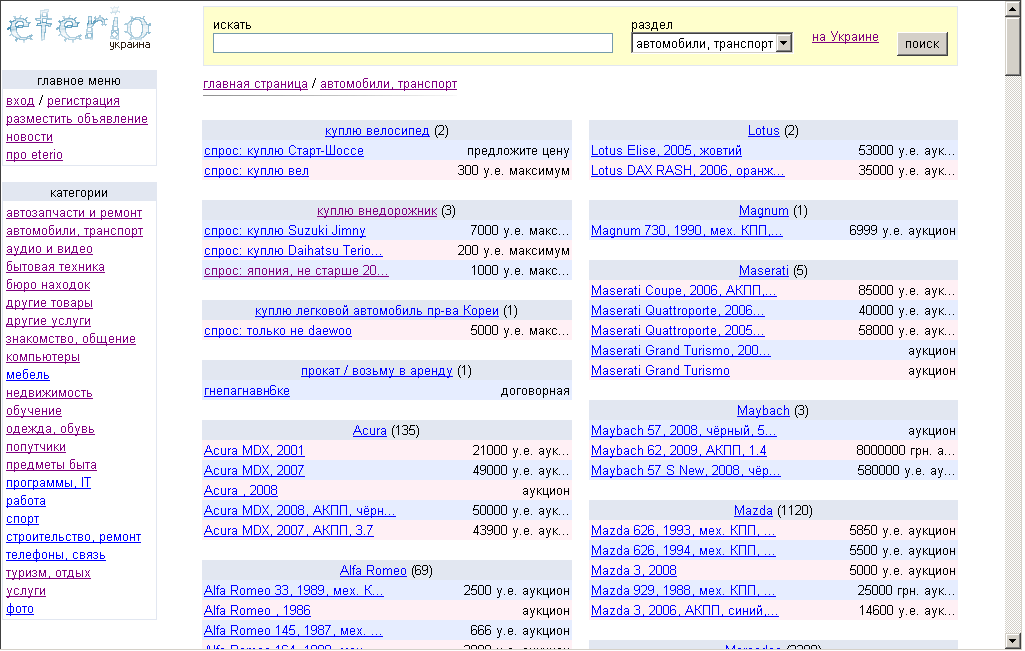Image resolution: width=1025 pixels, height=651 pixels.
Task: Open category бытовая техника
Action: coord(55,267)
